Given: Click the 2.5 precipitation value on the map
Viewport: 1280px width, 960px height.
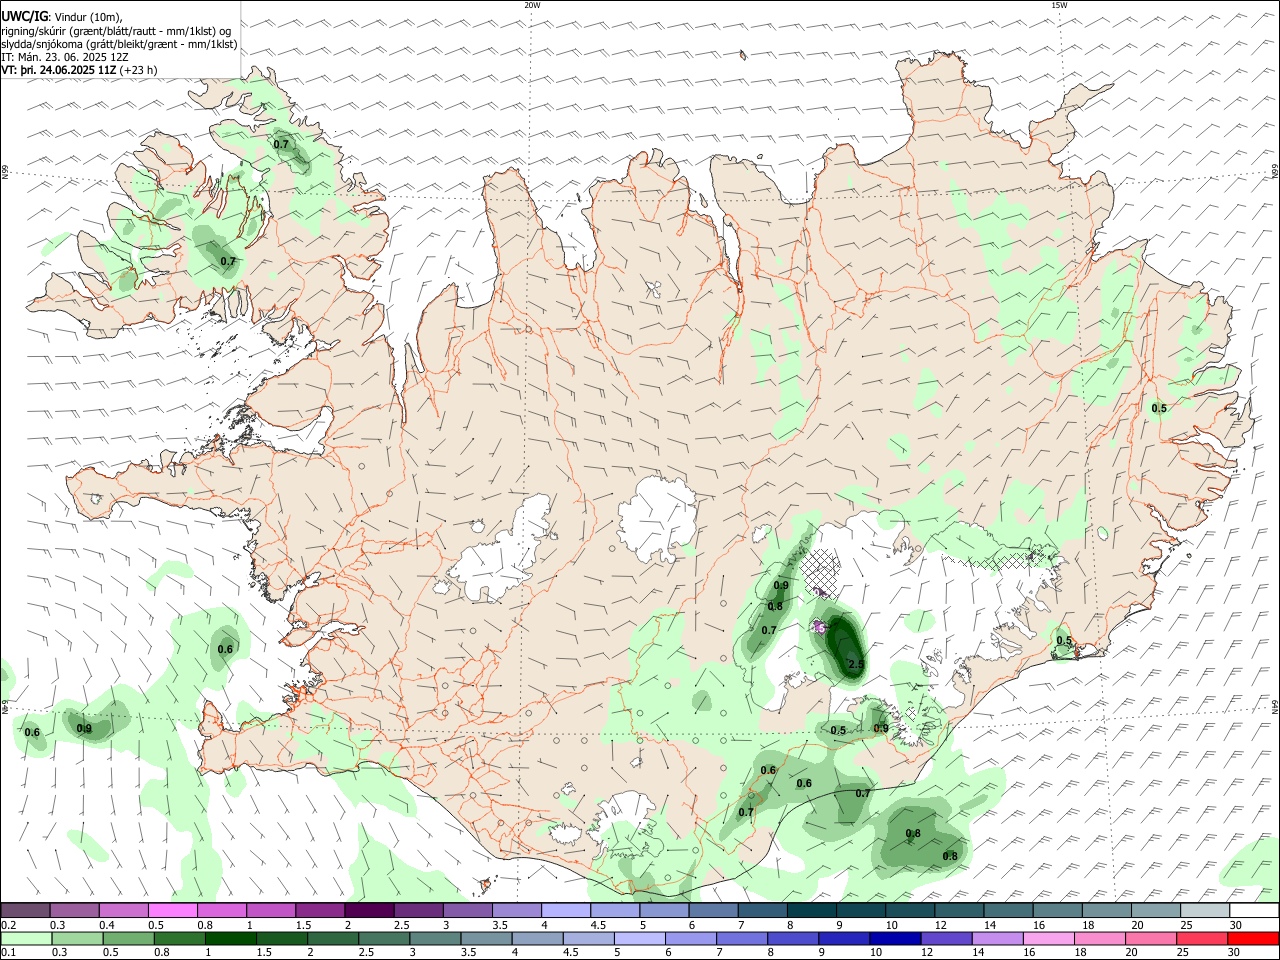Looking at the screenshot, I should point(856,664).
